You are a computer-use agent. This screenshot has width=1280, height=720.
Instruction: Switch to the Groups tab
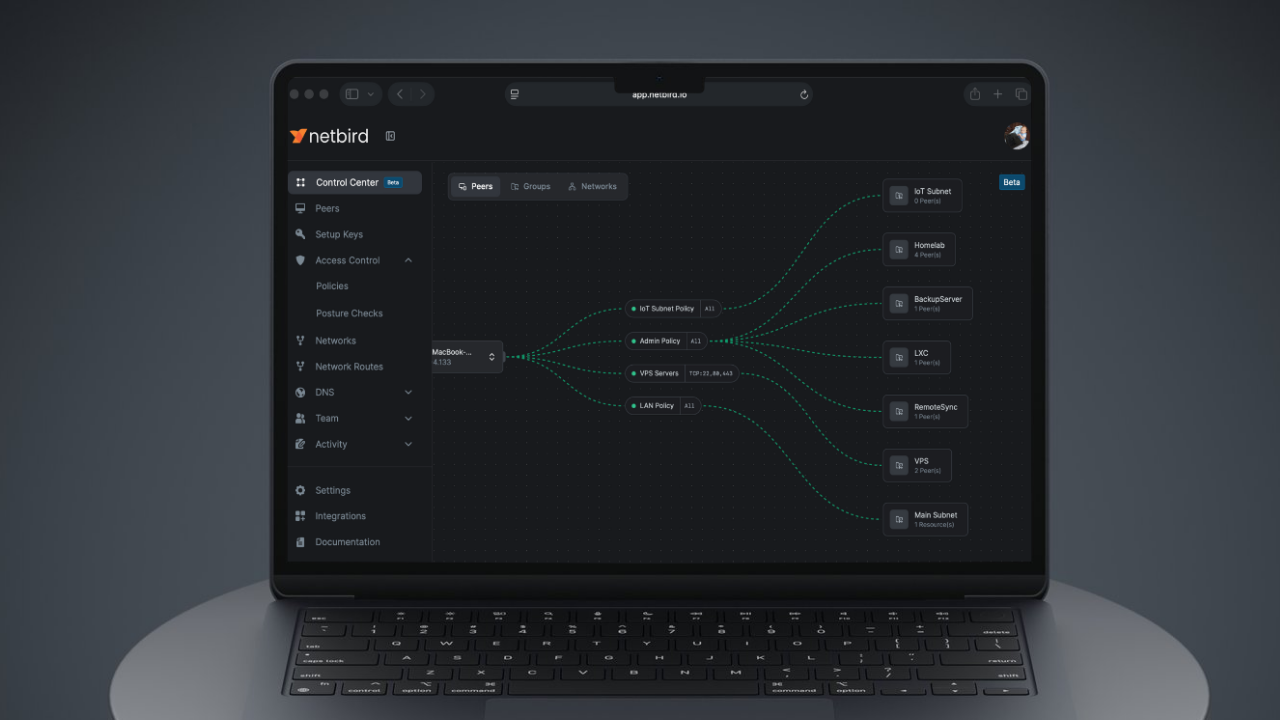pos(531,186)
